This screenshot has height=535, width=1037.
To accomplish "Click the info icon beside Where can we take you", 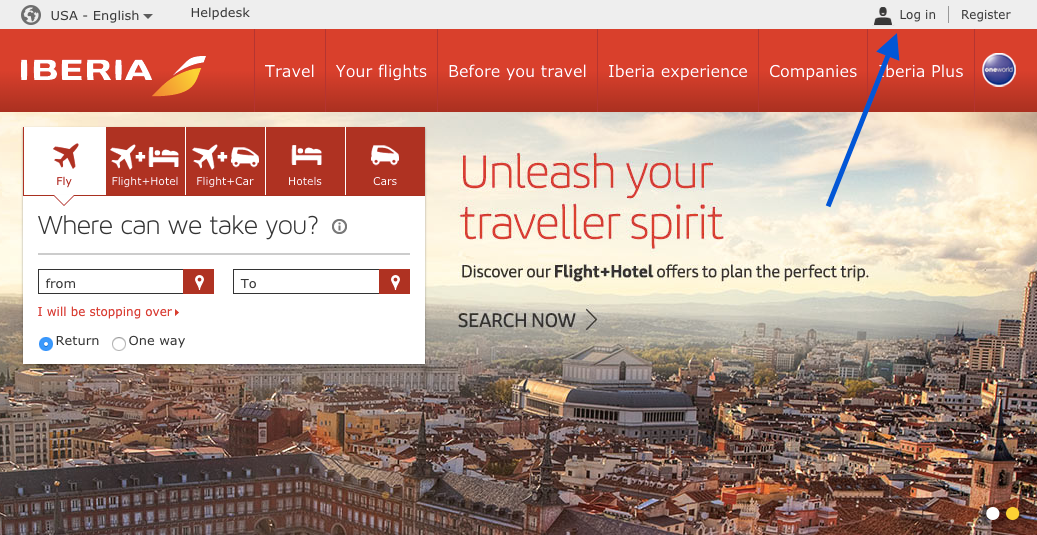I will click(339, 227).
